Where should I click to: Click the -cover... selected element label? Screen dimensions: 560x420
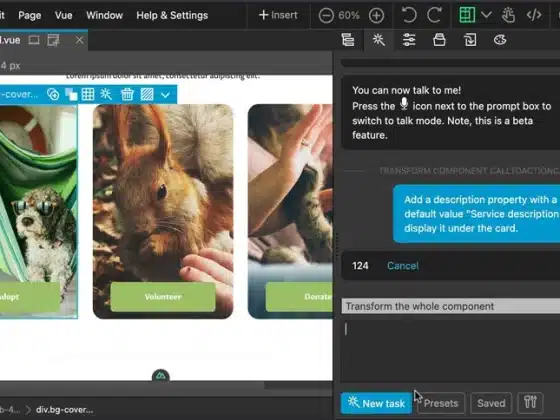pyautogui.click(x=19, y=95)
